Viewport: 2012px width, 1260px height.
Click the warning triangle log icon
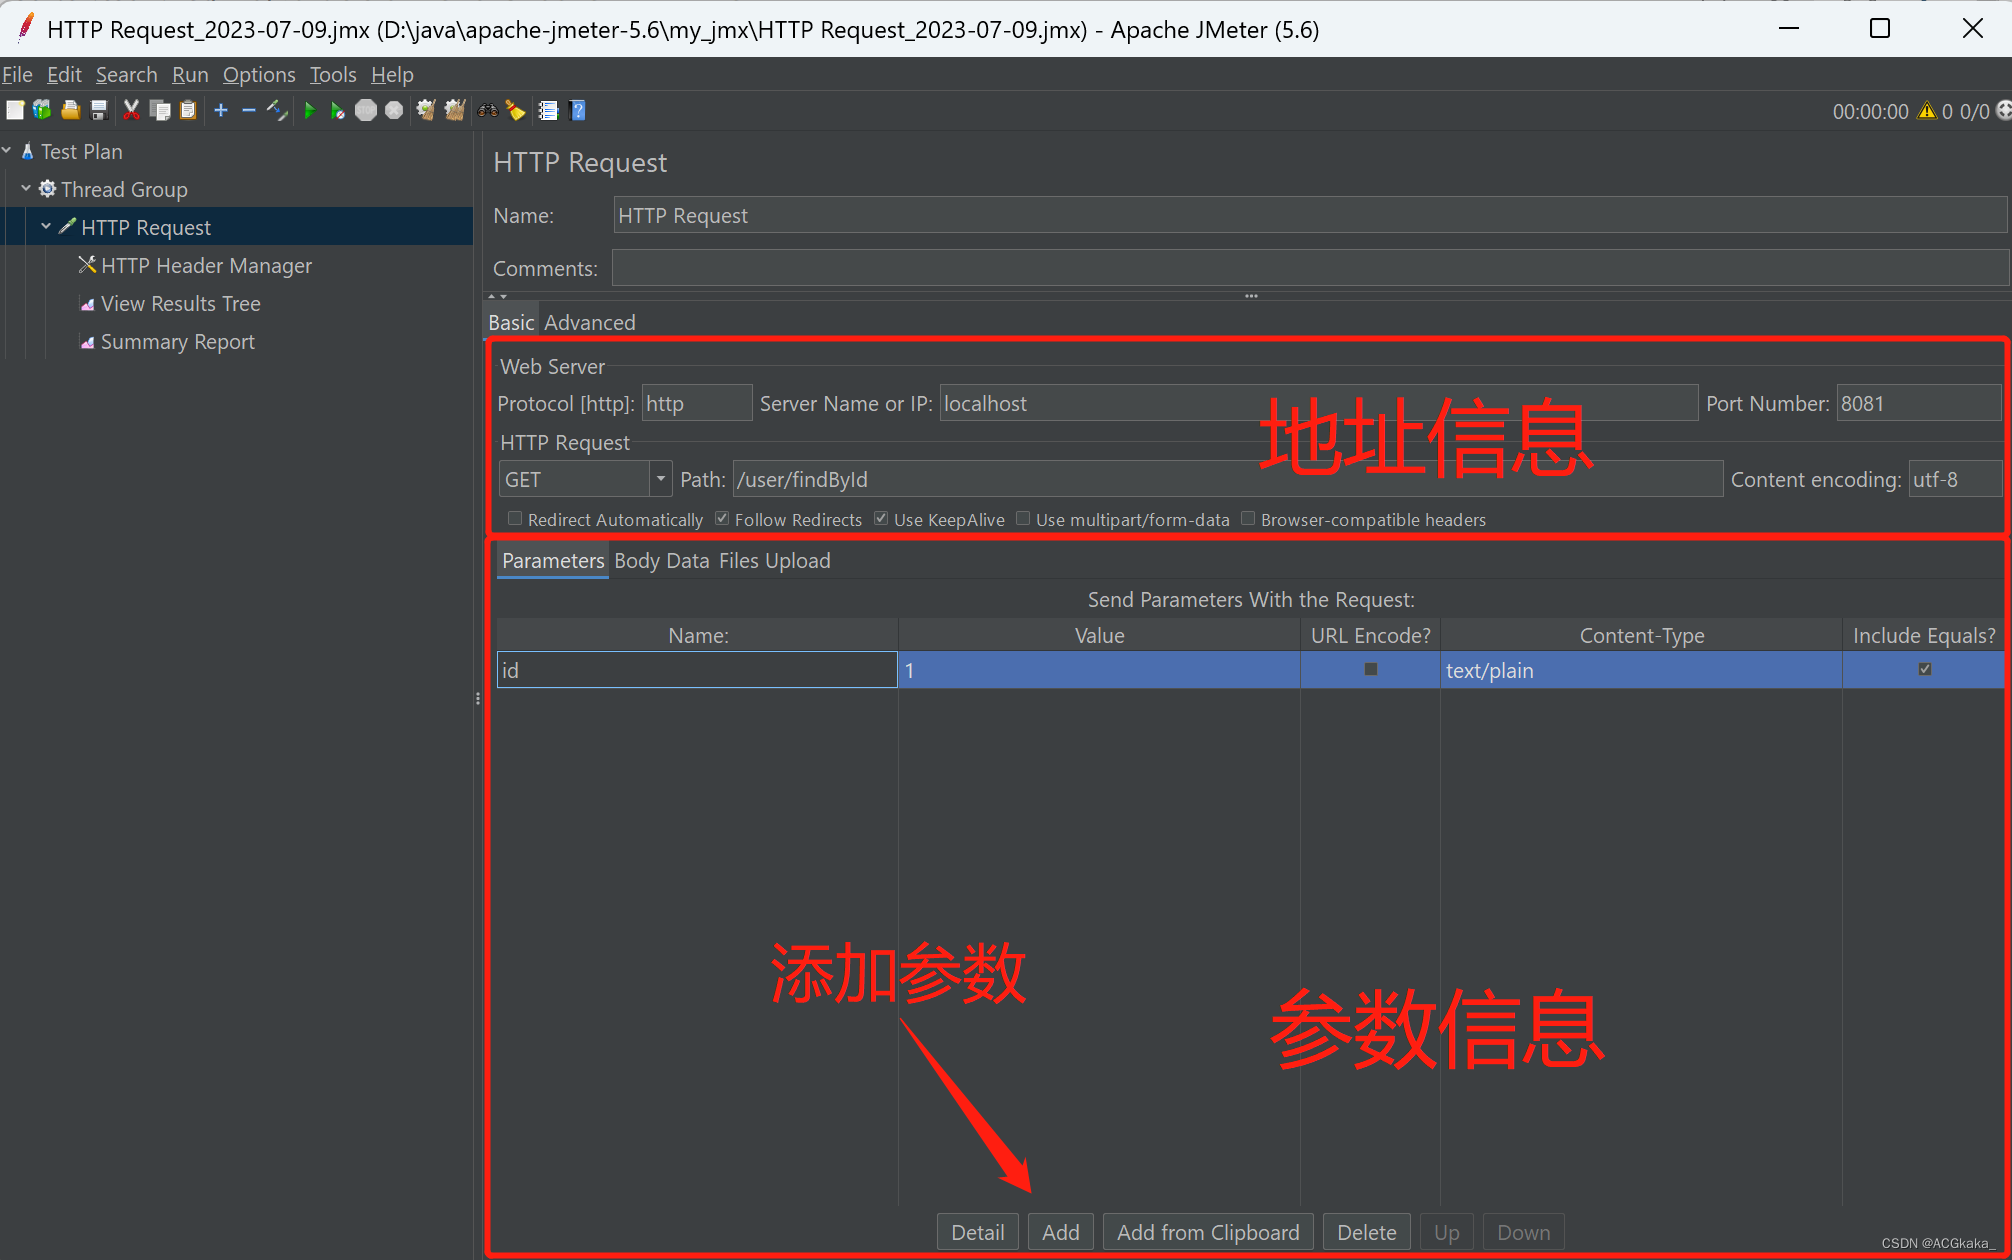coord(1927,111)
